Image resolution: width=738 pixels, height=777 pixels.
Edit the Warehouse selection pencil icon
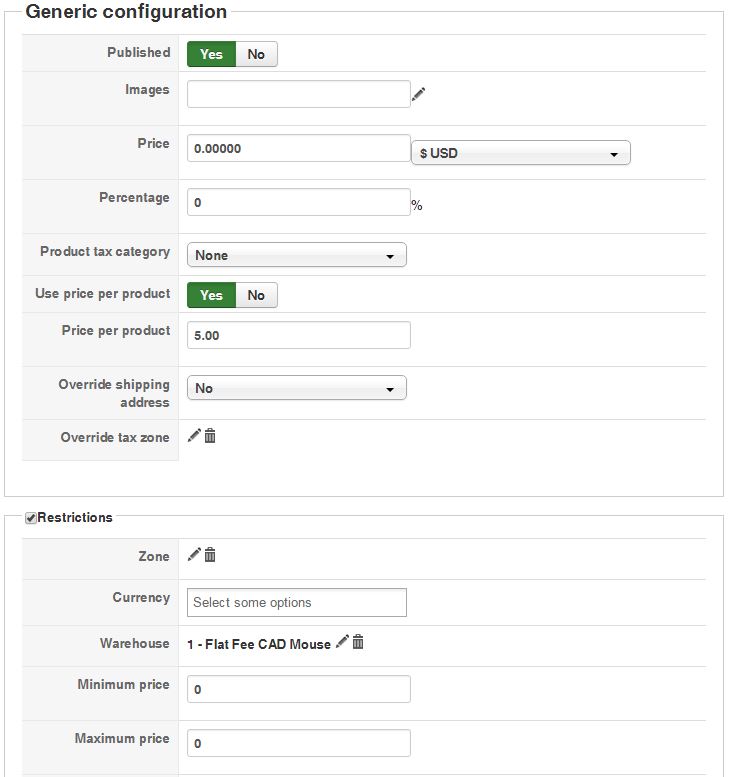point(342,642)
